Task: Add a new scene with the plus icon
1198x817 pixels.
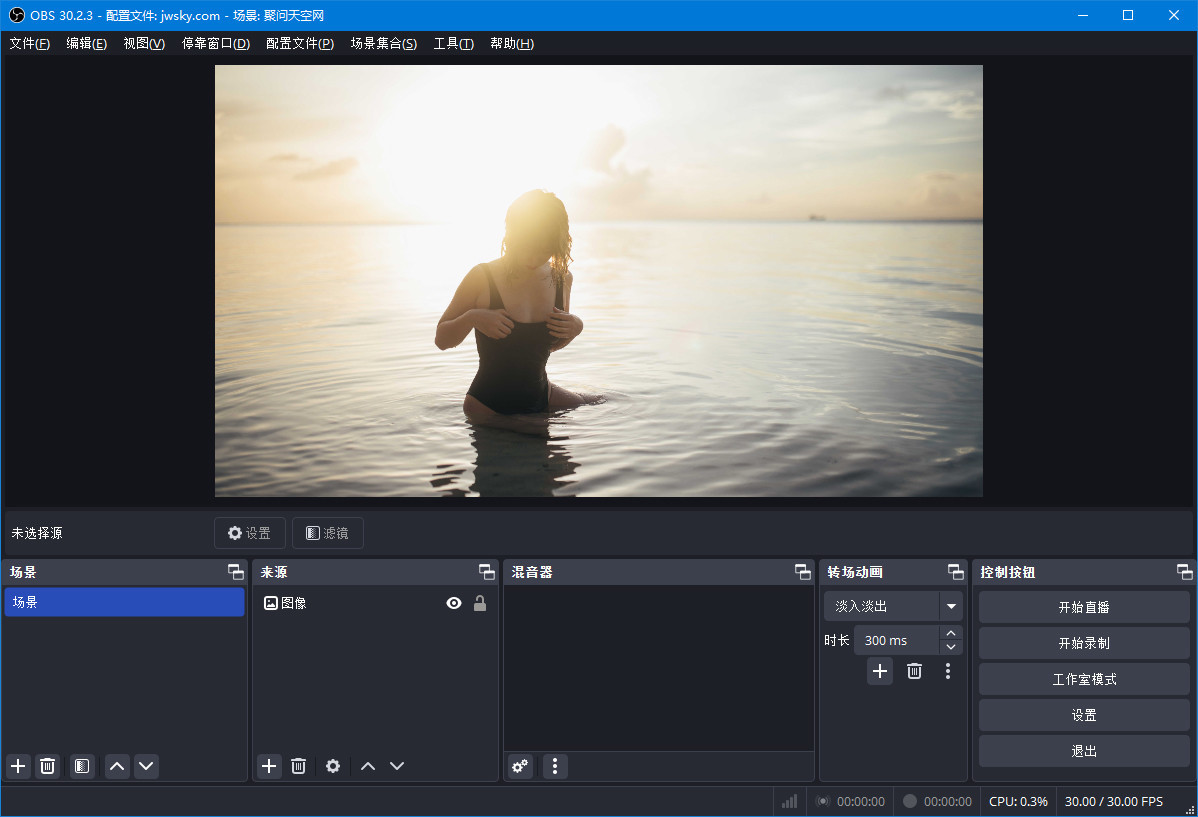Action: pyautogui.click(x=17, y=766)
